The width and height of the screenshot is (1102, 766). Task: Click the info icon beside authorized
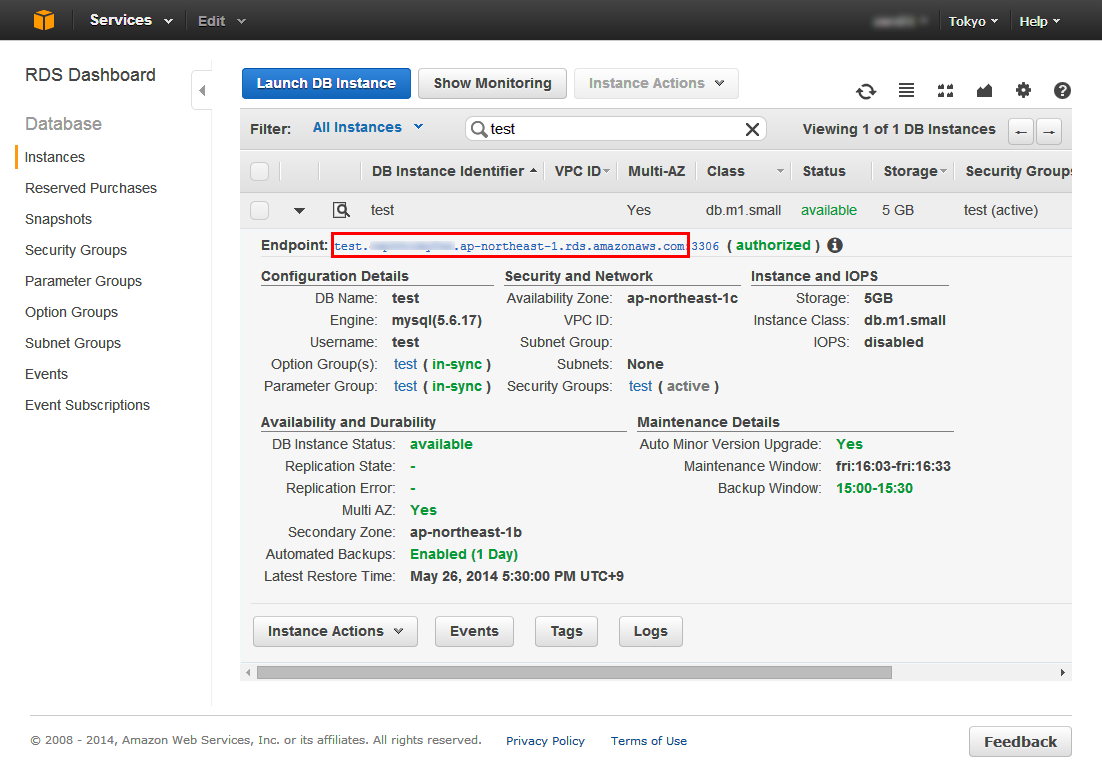pyautogui.click(x=835, y=245)
